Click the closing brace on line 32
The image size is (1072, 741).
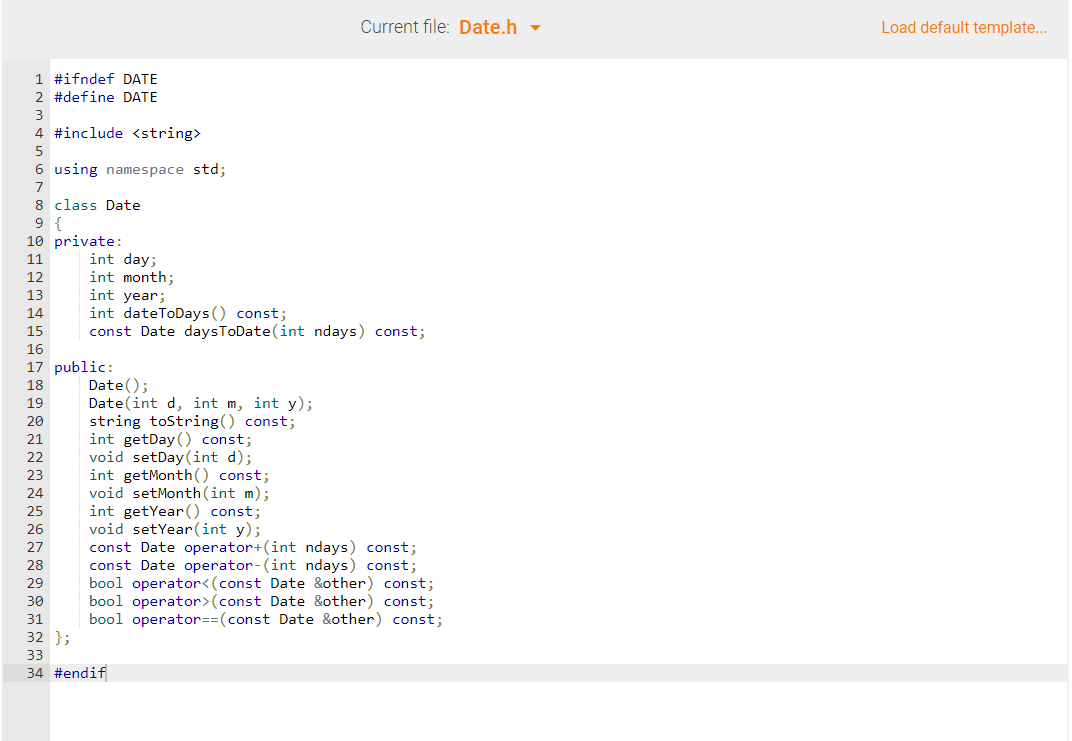[57, 636]
